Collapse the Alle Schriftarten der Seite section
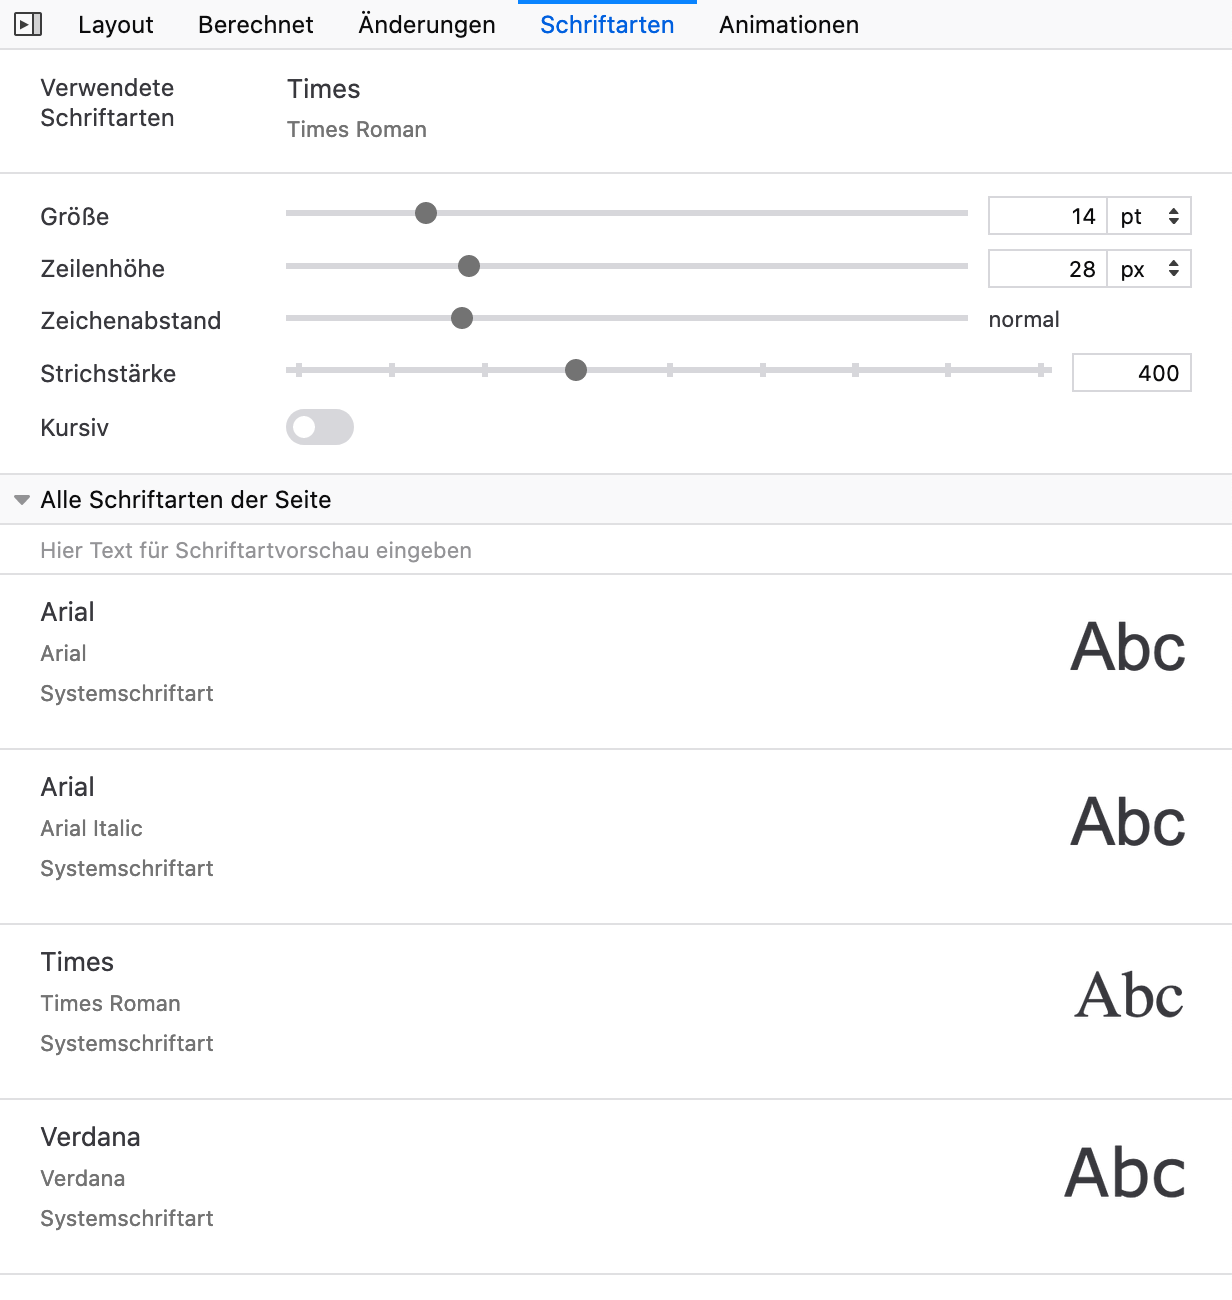Screen dimensions: 1232x1300 point(22,500)
